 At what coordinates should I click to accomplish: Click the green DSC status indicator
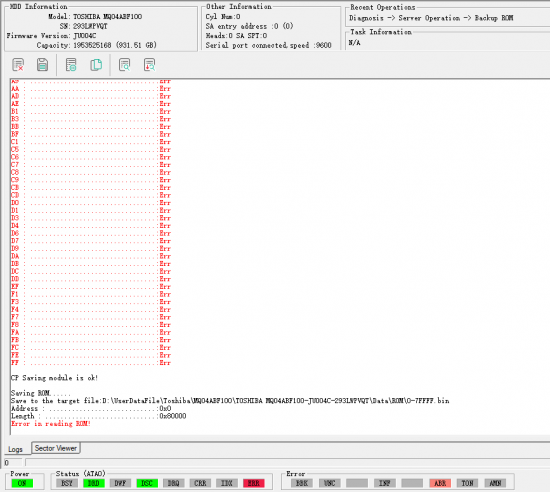click(147, 483)
